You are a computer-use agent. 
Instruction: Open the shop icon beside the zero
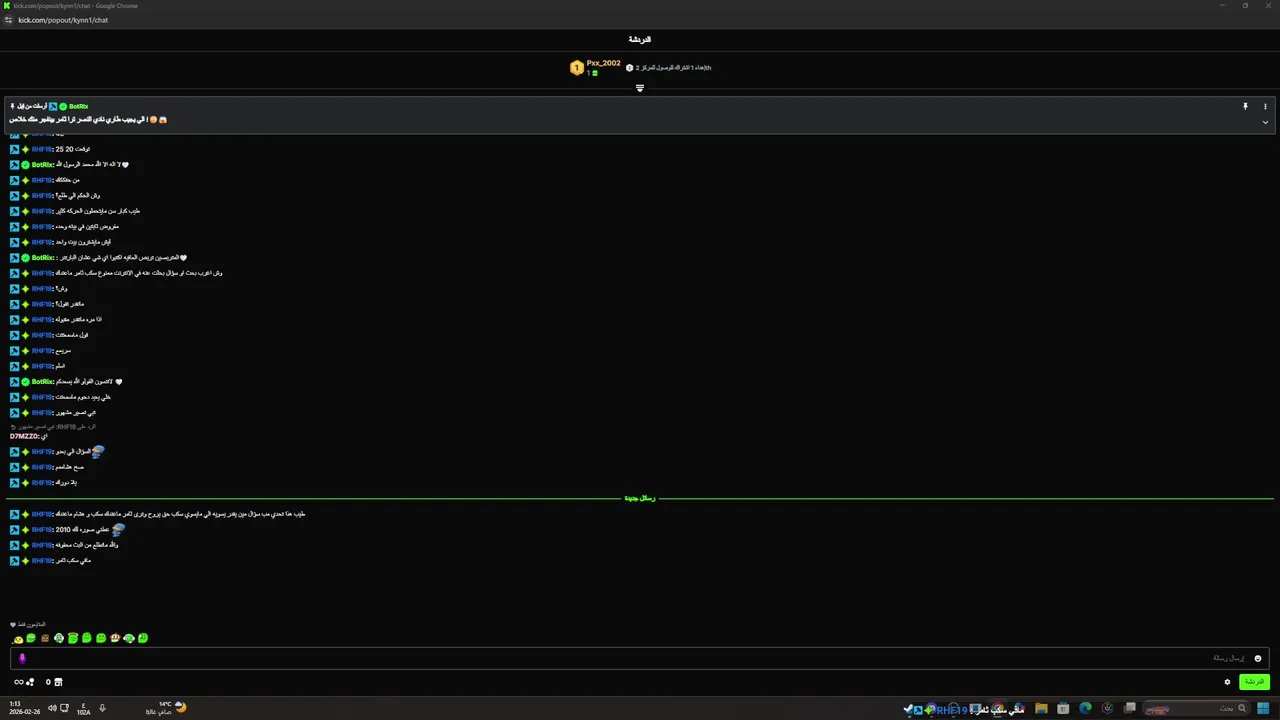(58, 682)
